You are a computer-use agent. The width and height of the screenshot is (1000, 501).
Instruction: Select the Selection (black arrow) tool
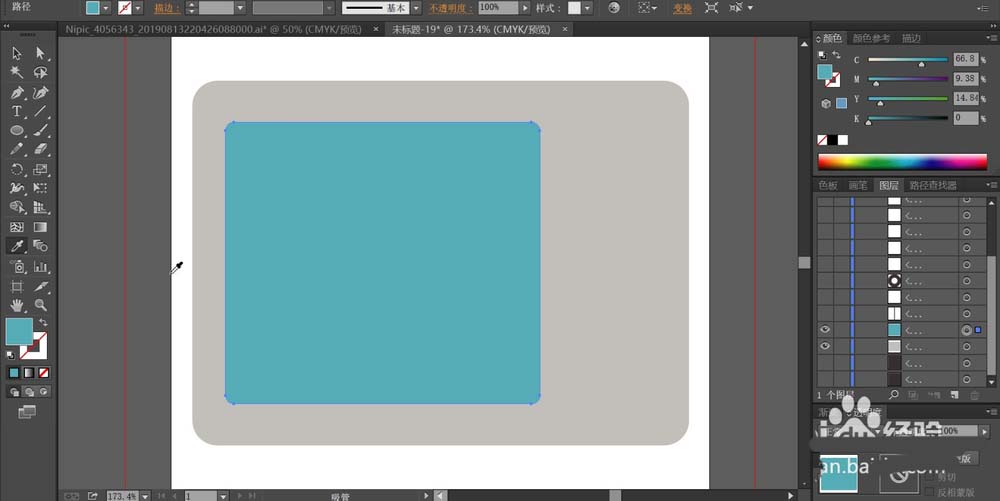click(17, 54)
